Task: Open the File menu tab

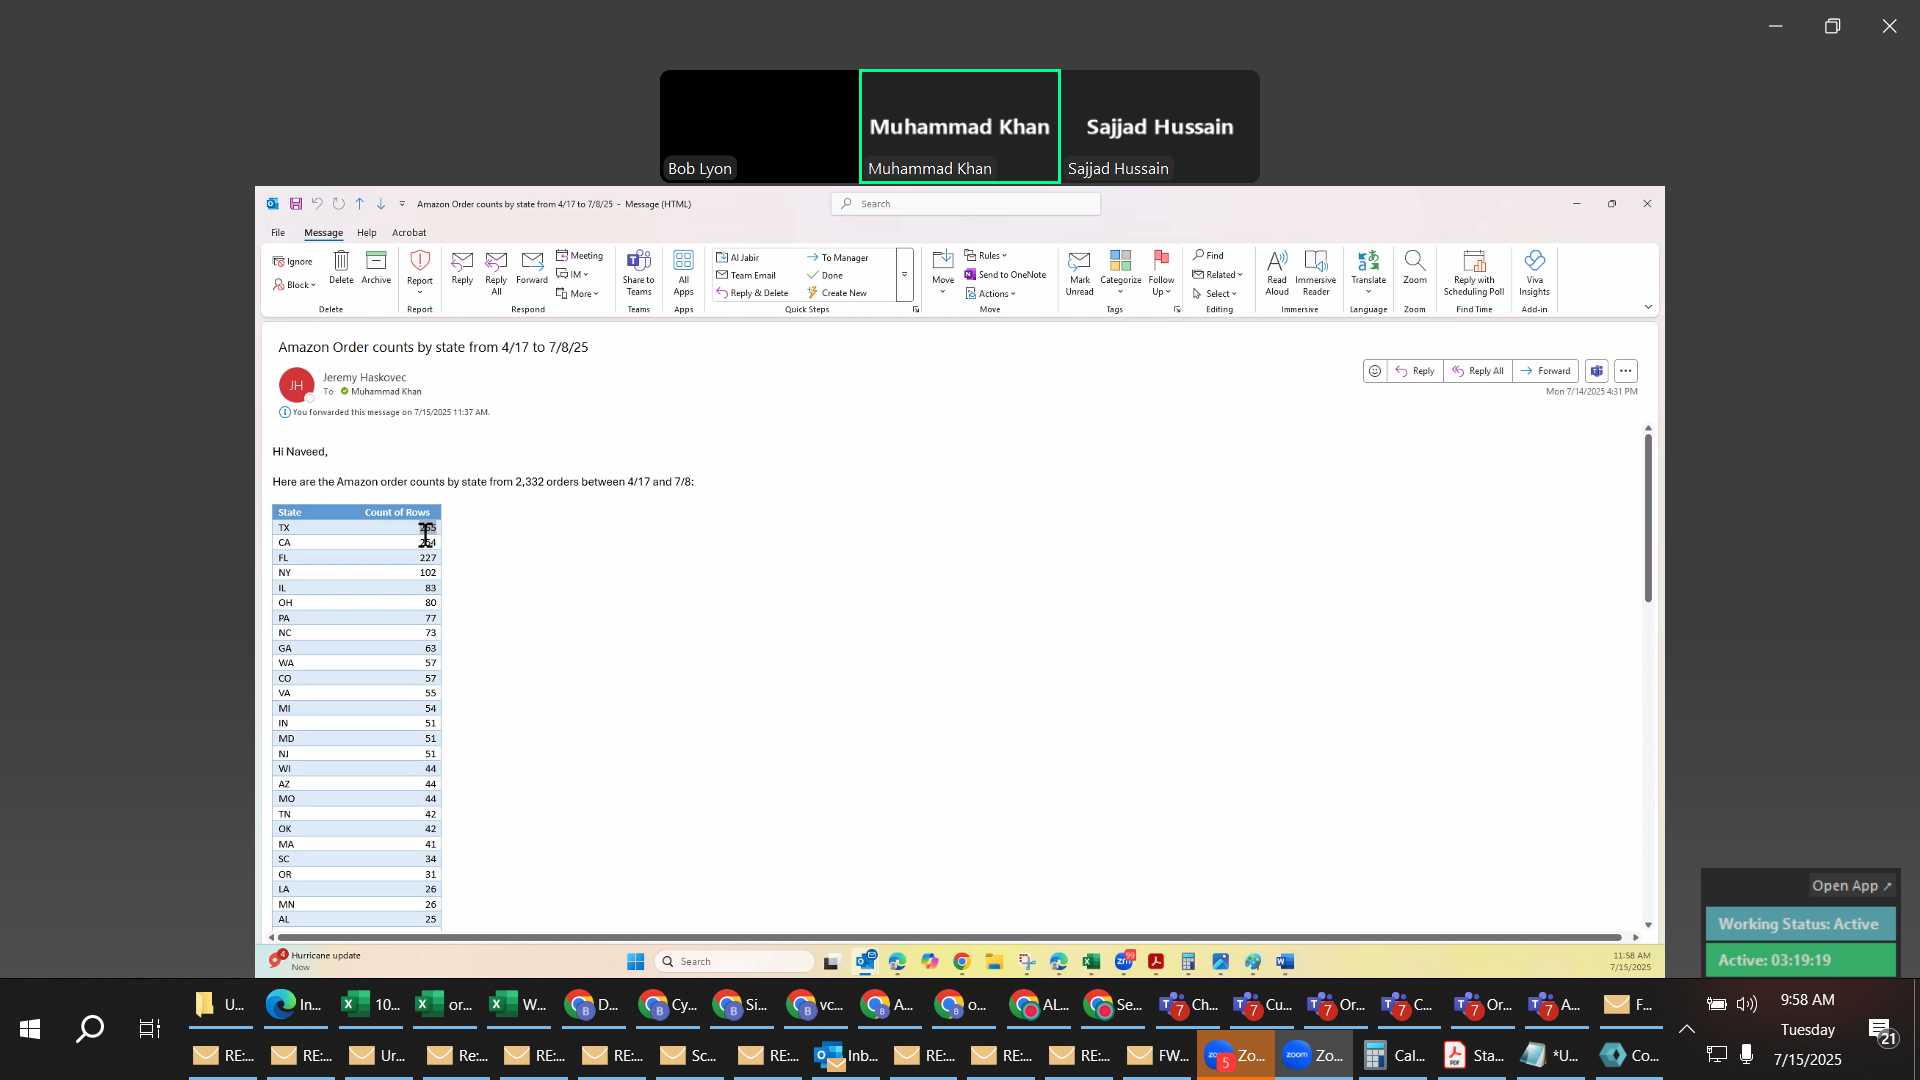Action: (278, 233)
